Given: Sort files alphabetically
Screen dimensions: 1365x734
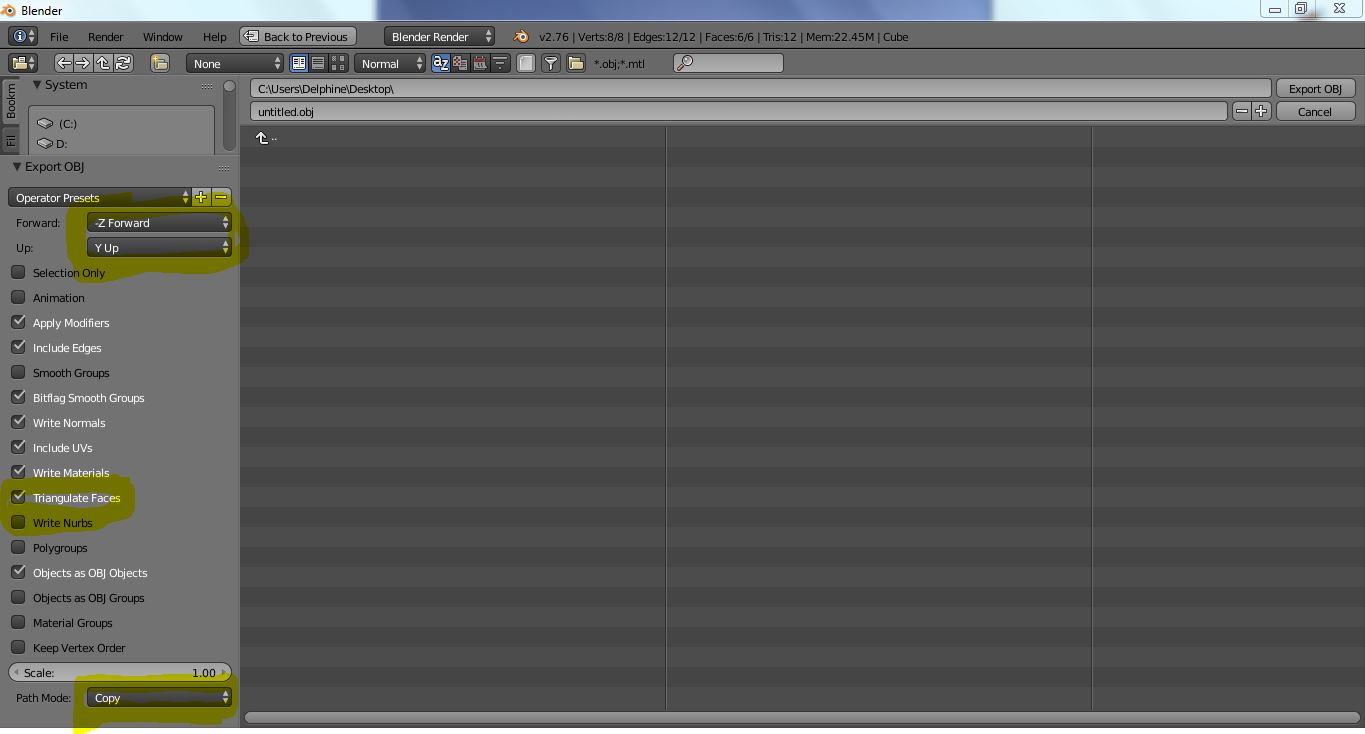Looking at the screenshot, I should (440, 63).
